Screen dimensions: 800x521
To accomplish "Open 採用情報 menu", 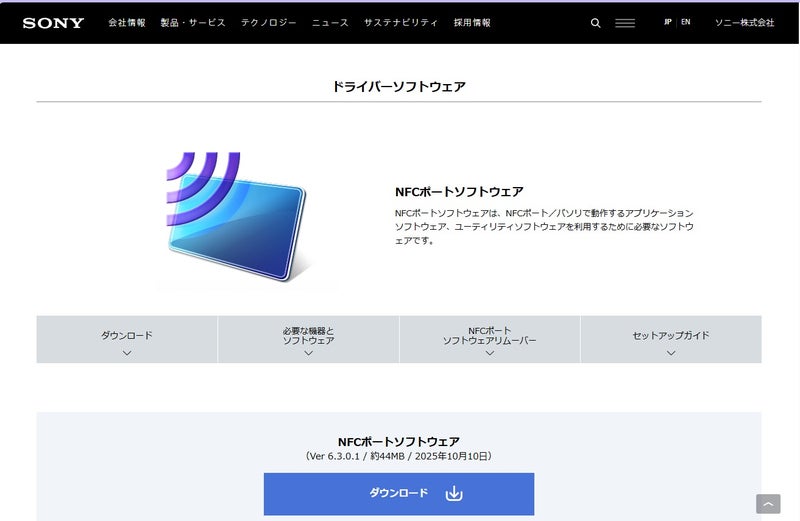I will [x=472, y=23].
